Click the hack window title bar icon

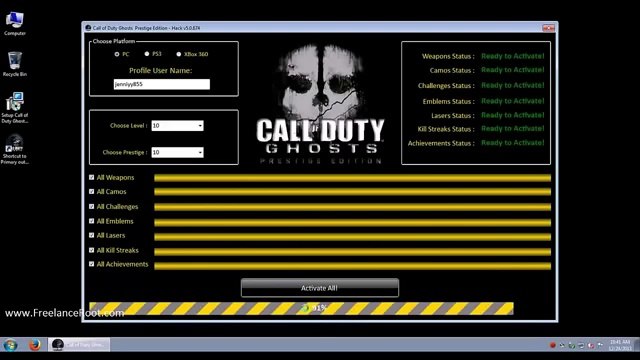tap(88, 28)
